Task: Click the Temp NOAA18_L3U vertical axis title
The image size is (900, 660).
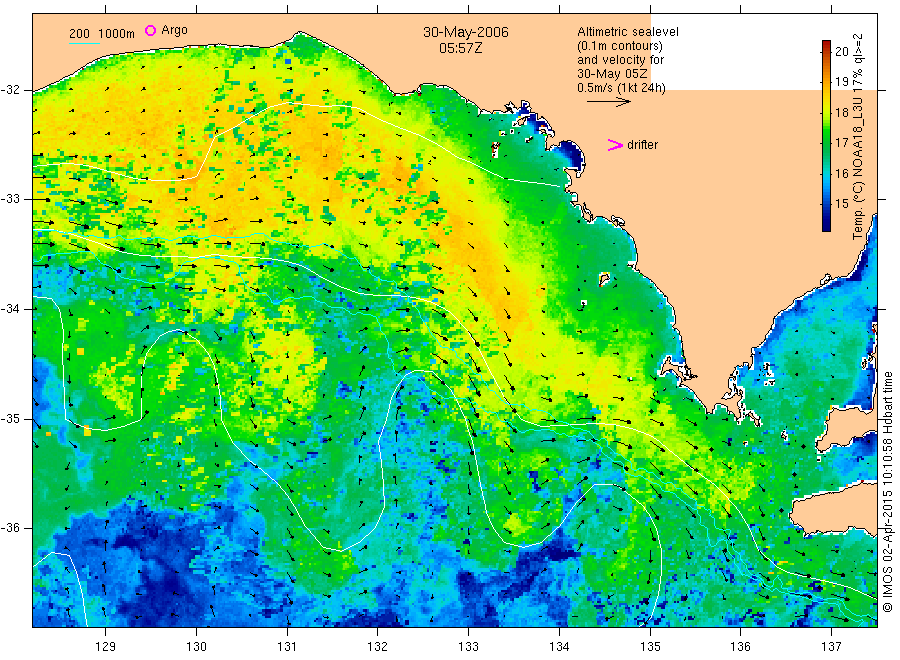Action: [858, 137]
